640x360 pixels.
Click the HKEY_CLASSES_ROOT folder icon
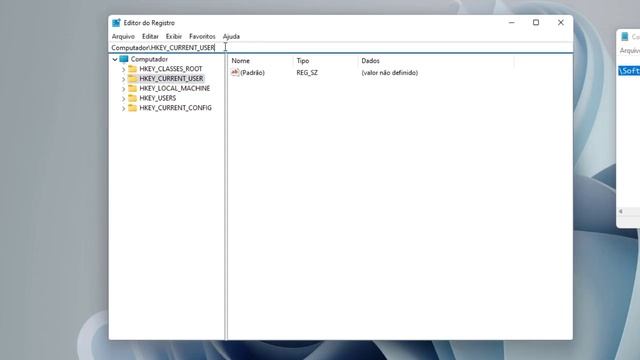pyautogui.click(x=132, y=69)
